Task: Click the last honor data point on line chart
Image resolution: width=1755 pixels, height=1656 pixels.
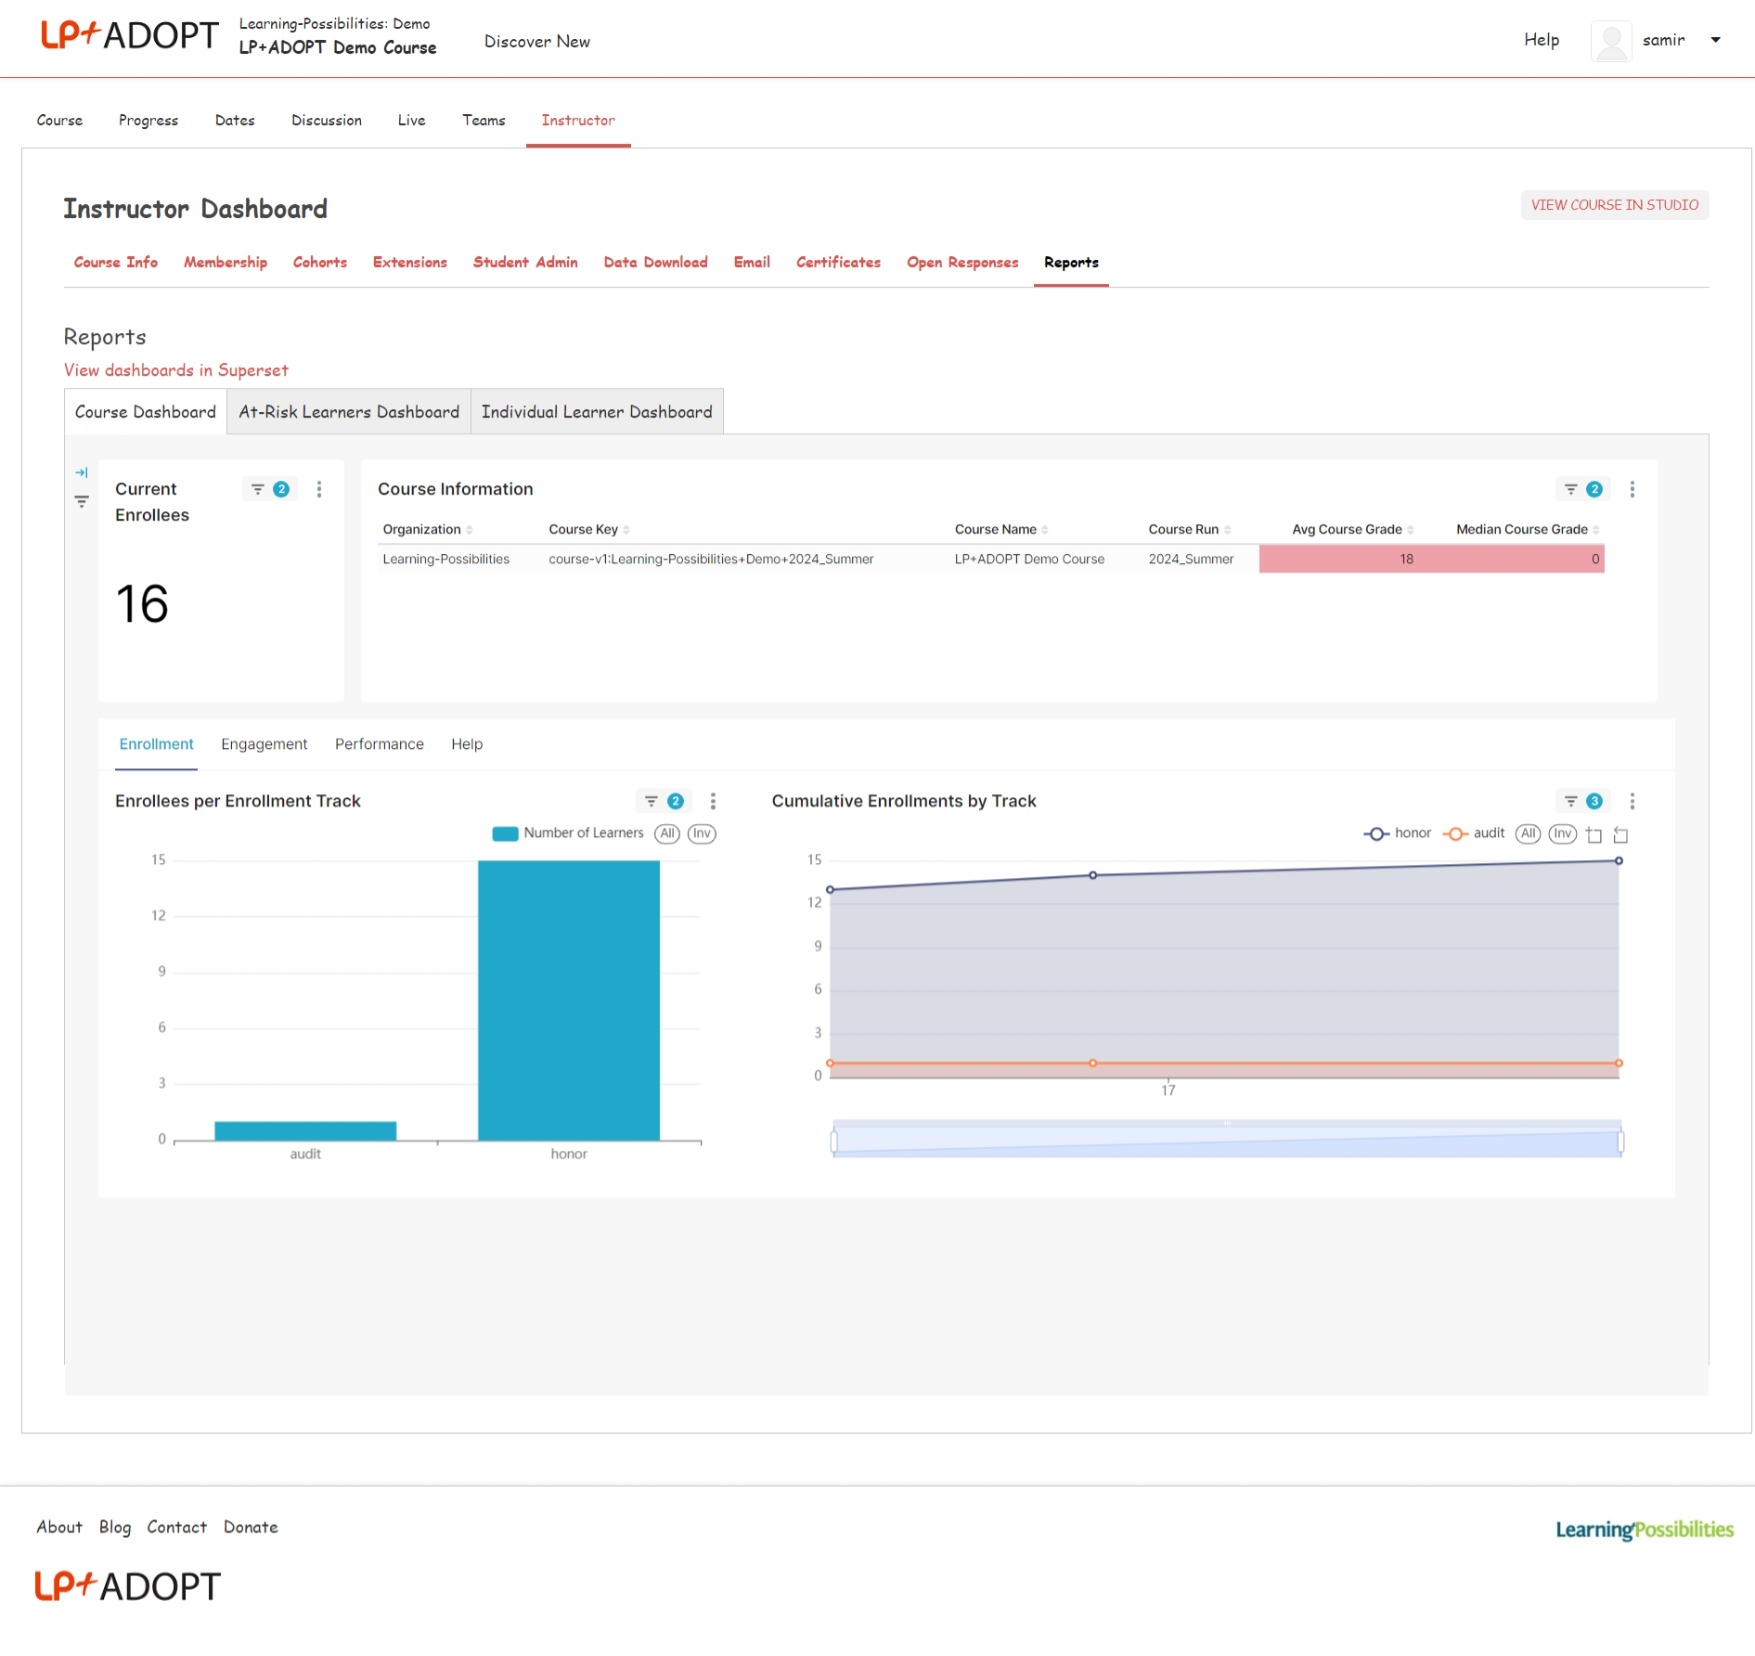Action: click(x=1618, y=861)
